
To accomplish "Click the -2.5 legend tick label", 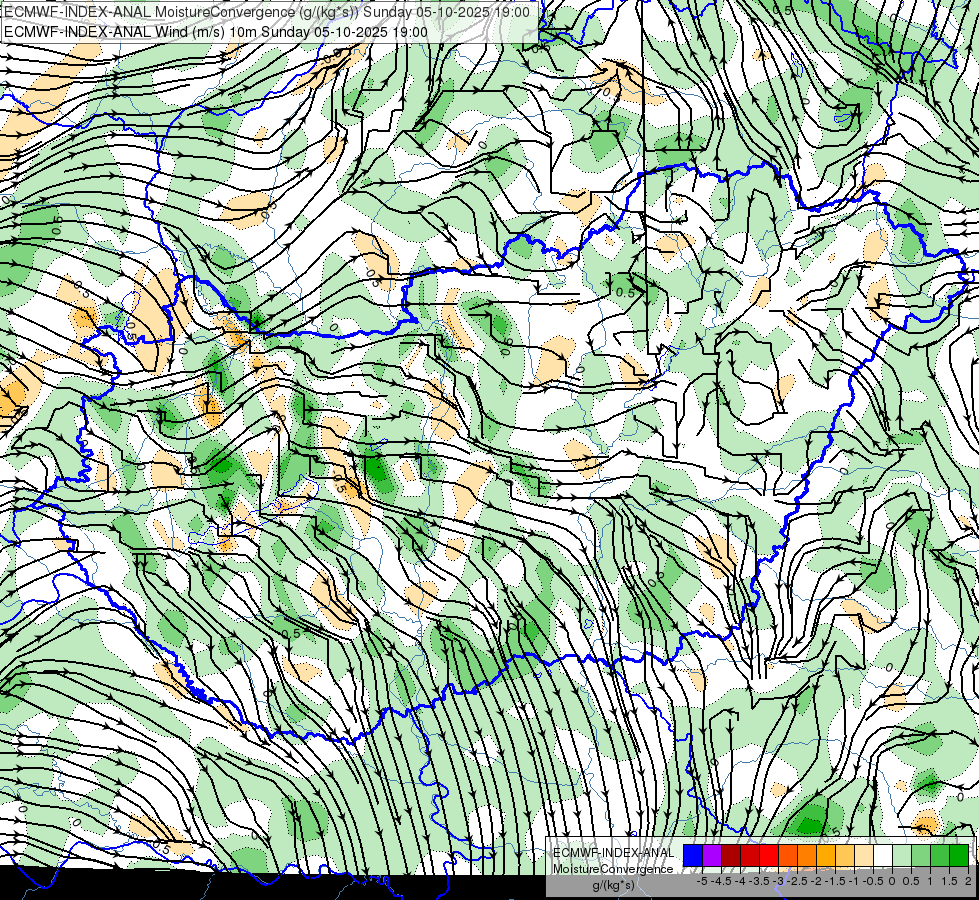I will coord(797,881).
